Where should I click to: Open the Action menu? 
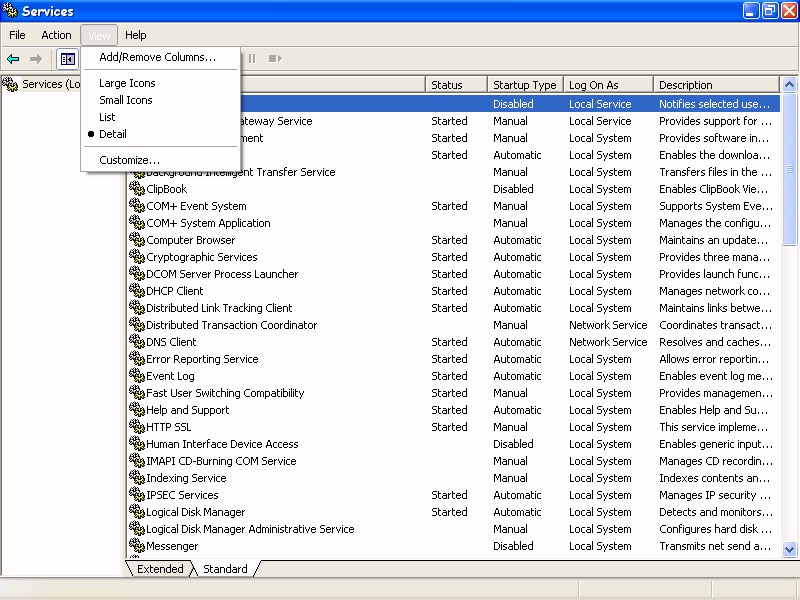(56, 35)
